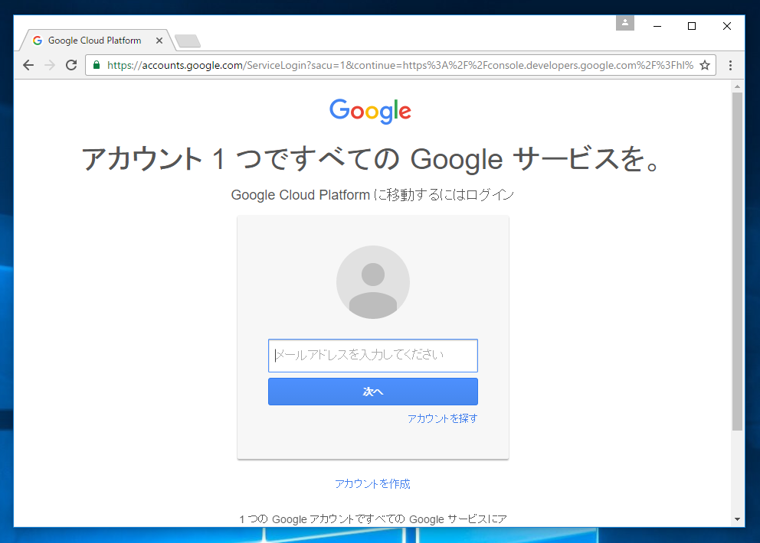Open a new tab with the blank tab button
The height and width of the screenshot is (543, 760).
(188, 41)
